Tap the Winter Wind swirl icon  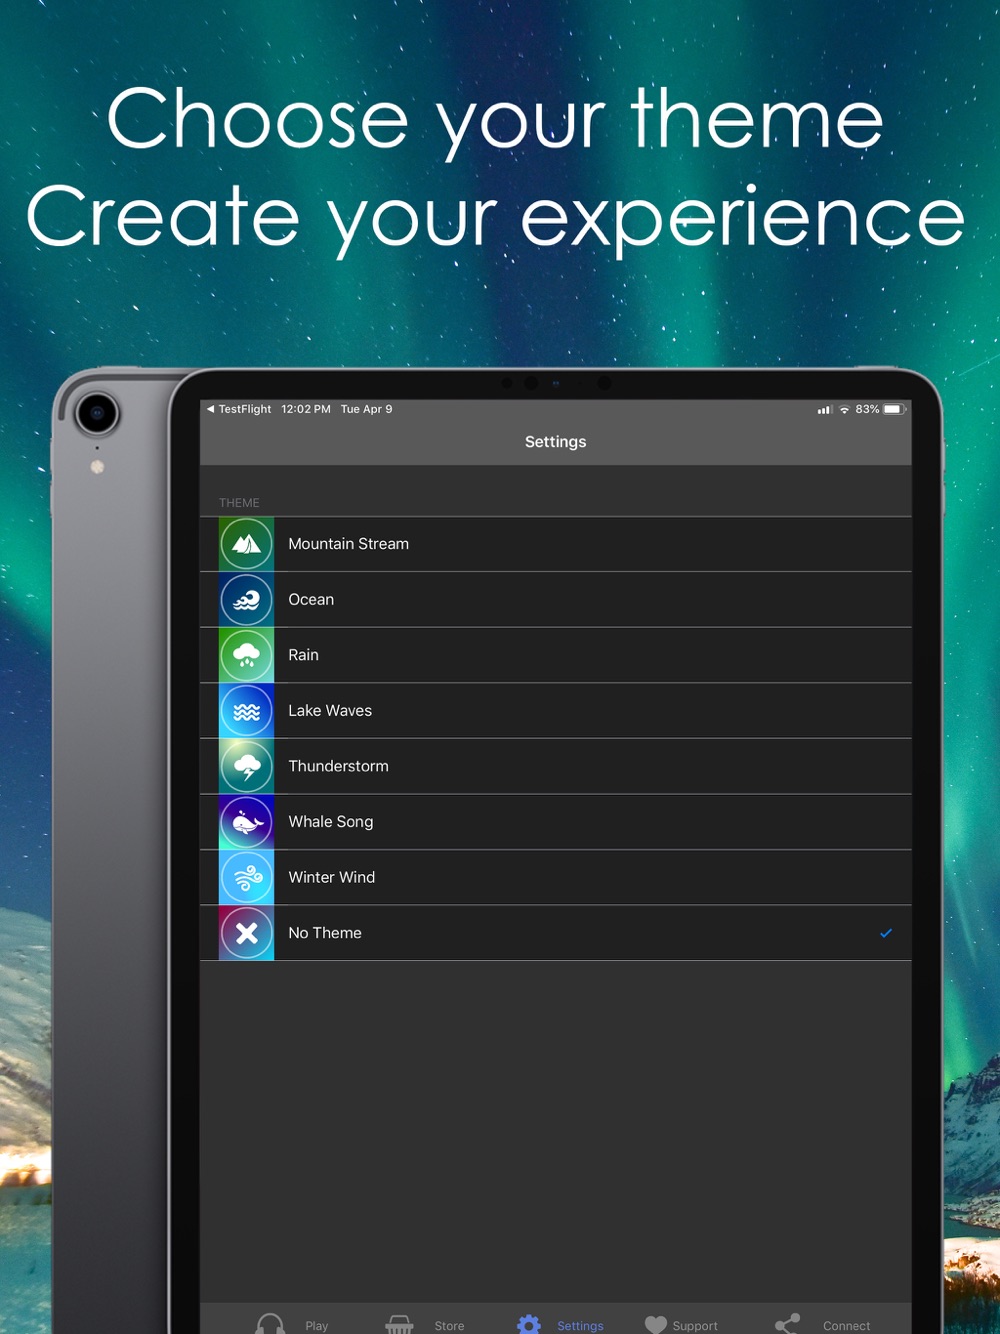click(247, 877)
